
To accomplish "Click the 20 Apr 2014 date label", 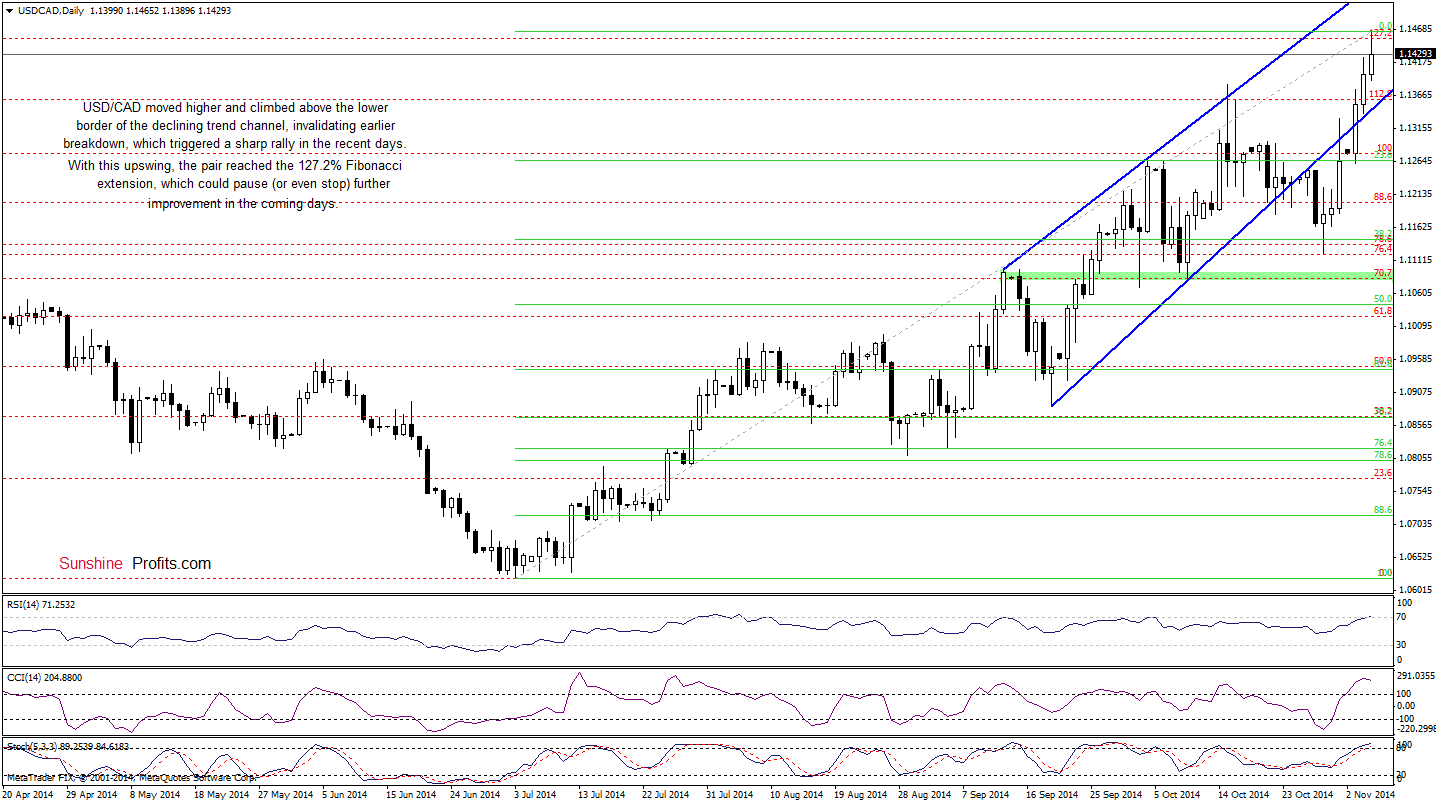I will [x=29, y=795].
